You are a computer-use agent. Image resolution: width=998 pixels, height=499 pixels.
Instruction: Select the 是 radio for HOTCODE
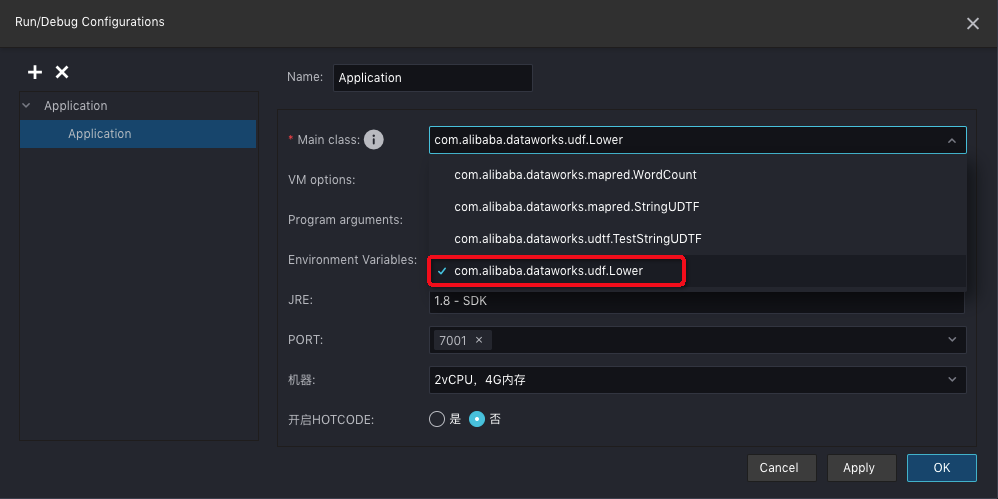click(x=437, y=419)
